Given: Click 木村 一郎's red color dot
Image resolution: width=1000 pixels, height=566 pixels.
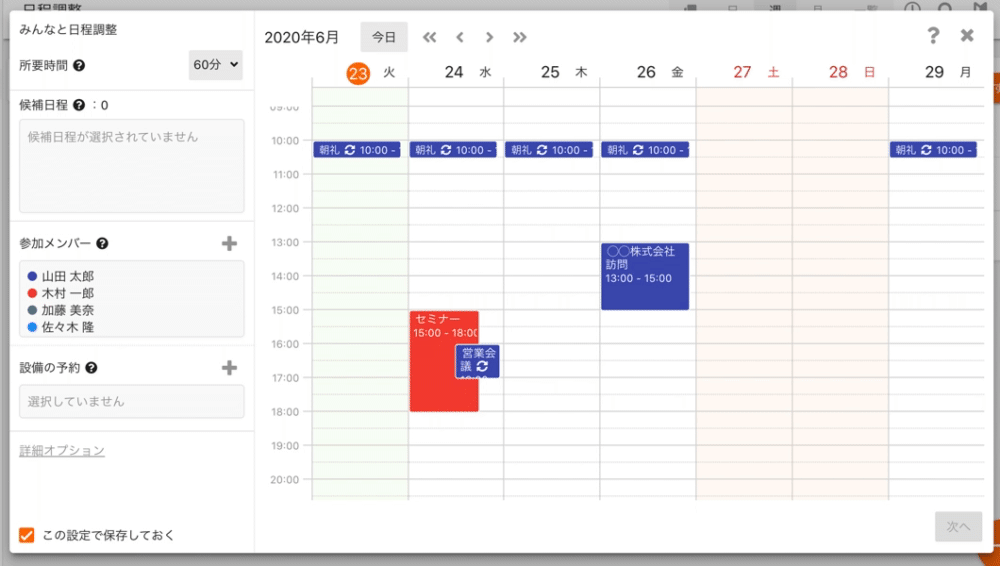Looking at the screenshot, I should tap(32, 294).
